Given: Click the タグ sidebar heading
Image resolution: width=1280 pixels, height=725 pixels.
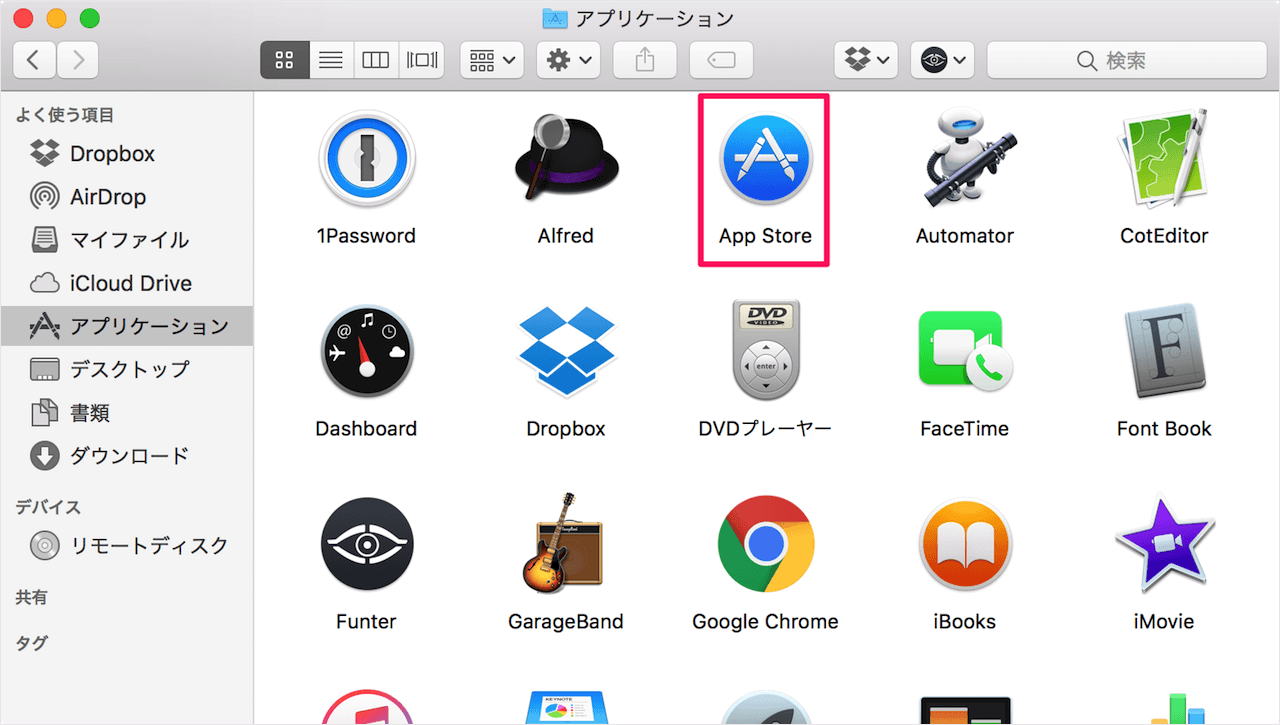Looking at the screenshot, I should point(31,643).
